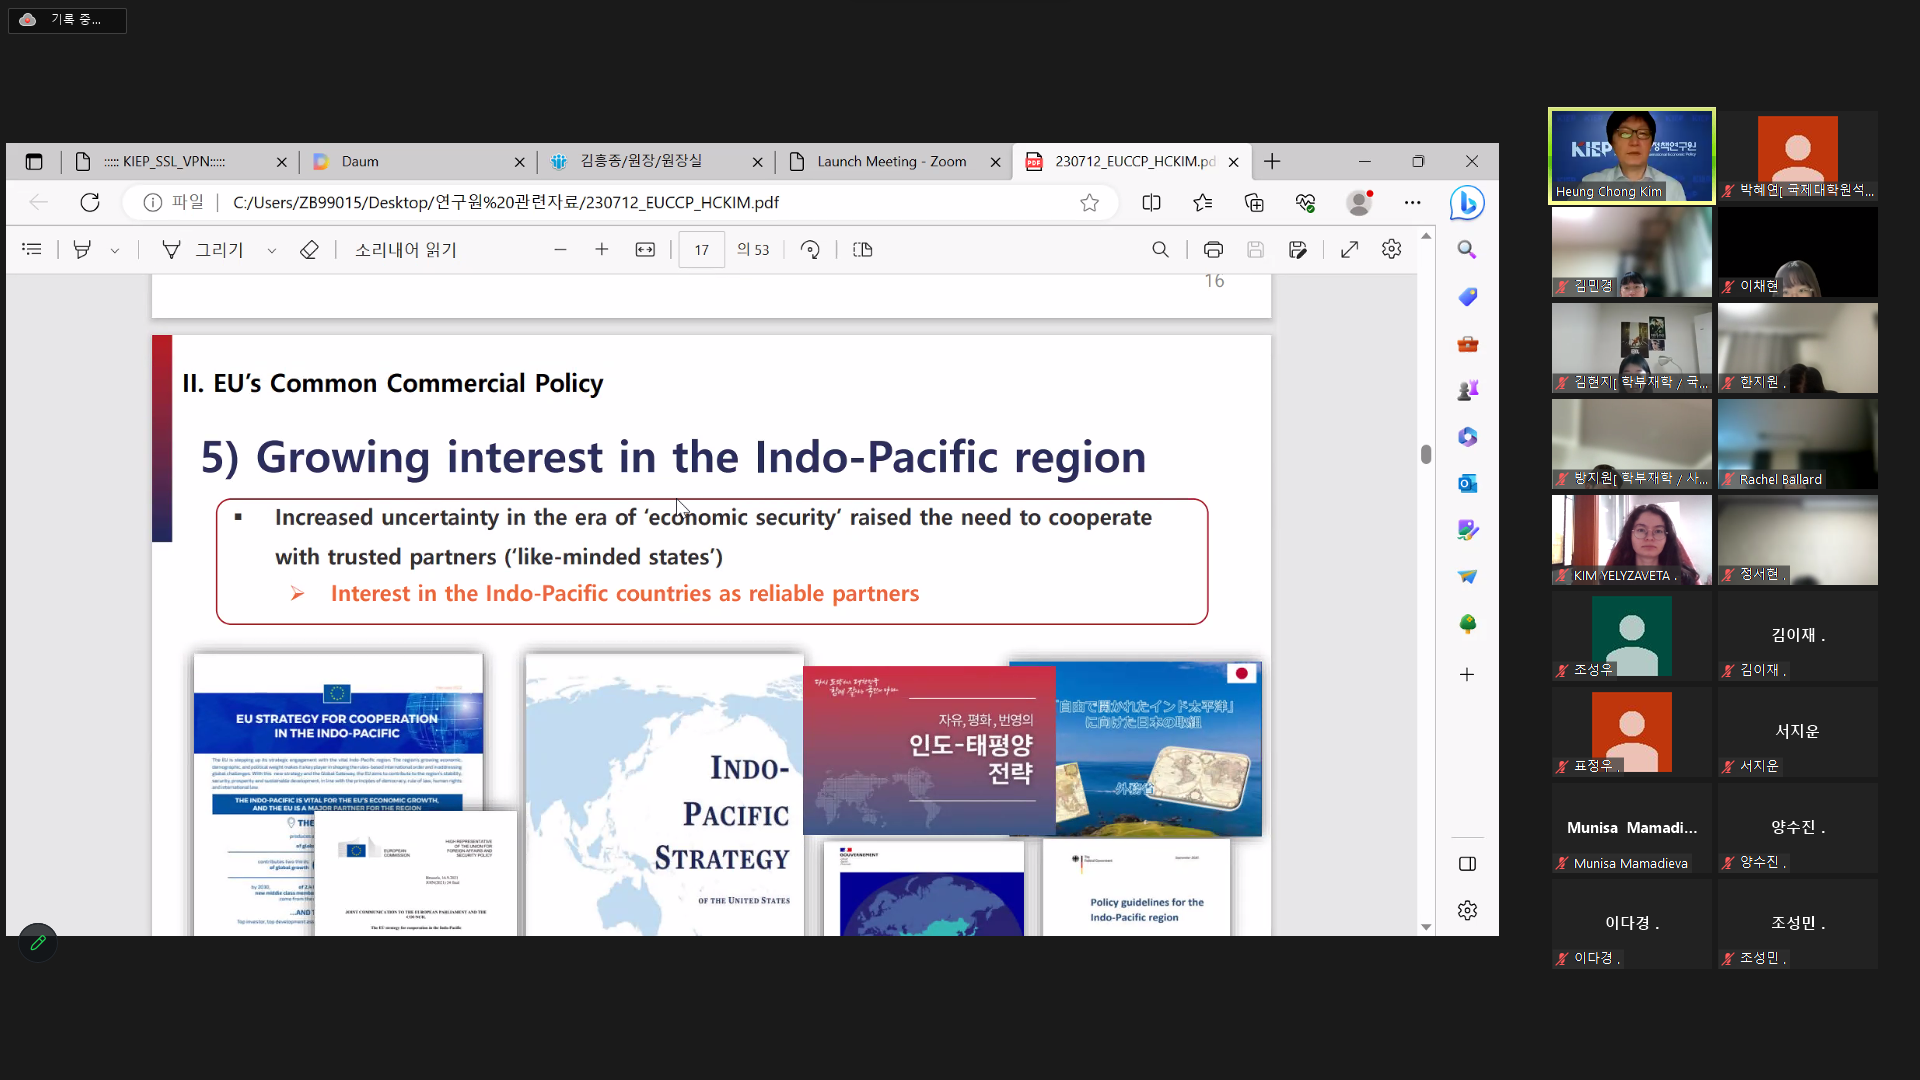Image resolution: width=1920 pixels, height=1080 pixels.
Task: Click fit to width icon
Action: pos(645,250)
